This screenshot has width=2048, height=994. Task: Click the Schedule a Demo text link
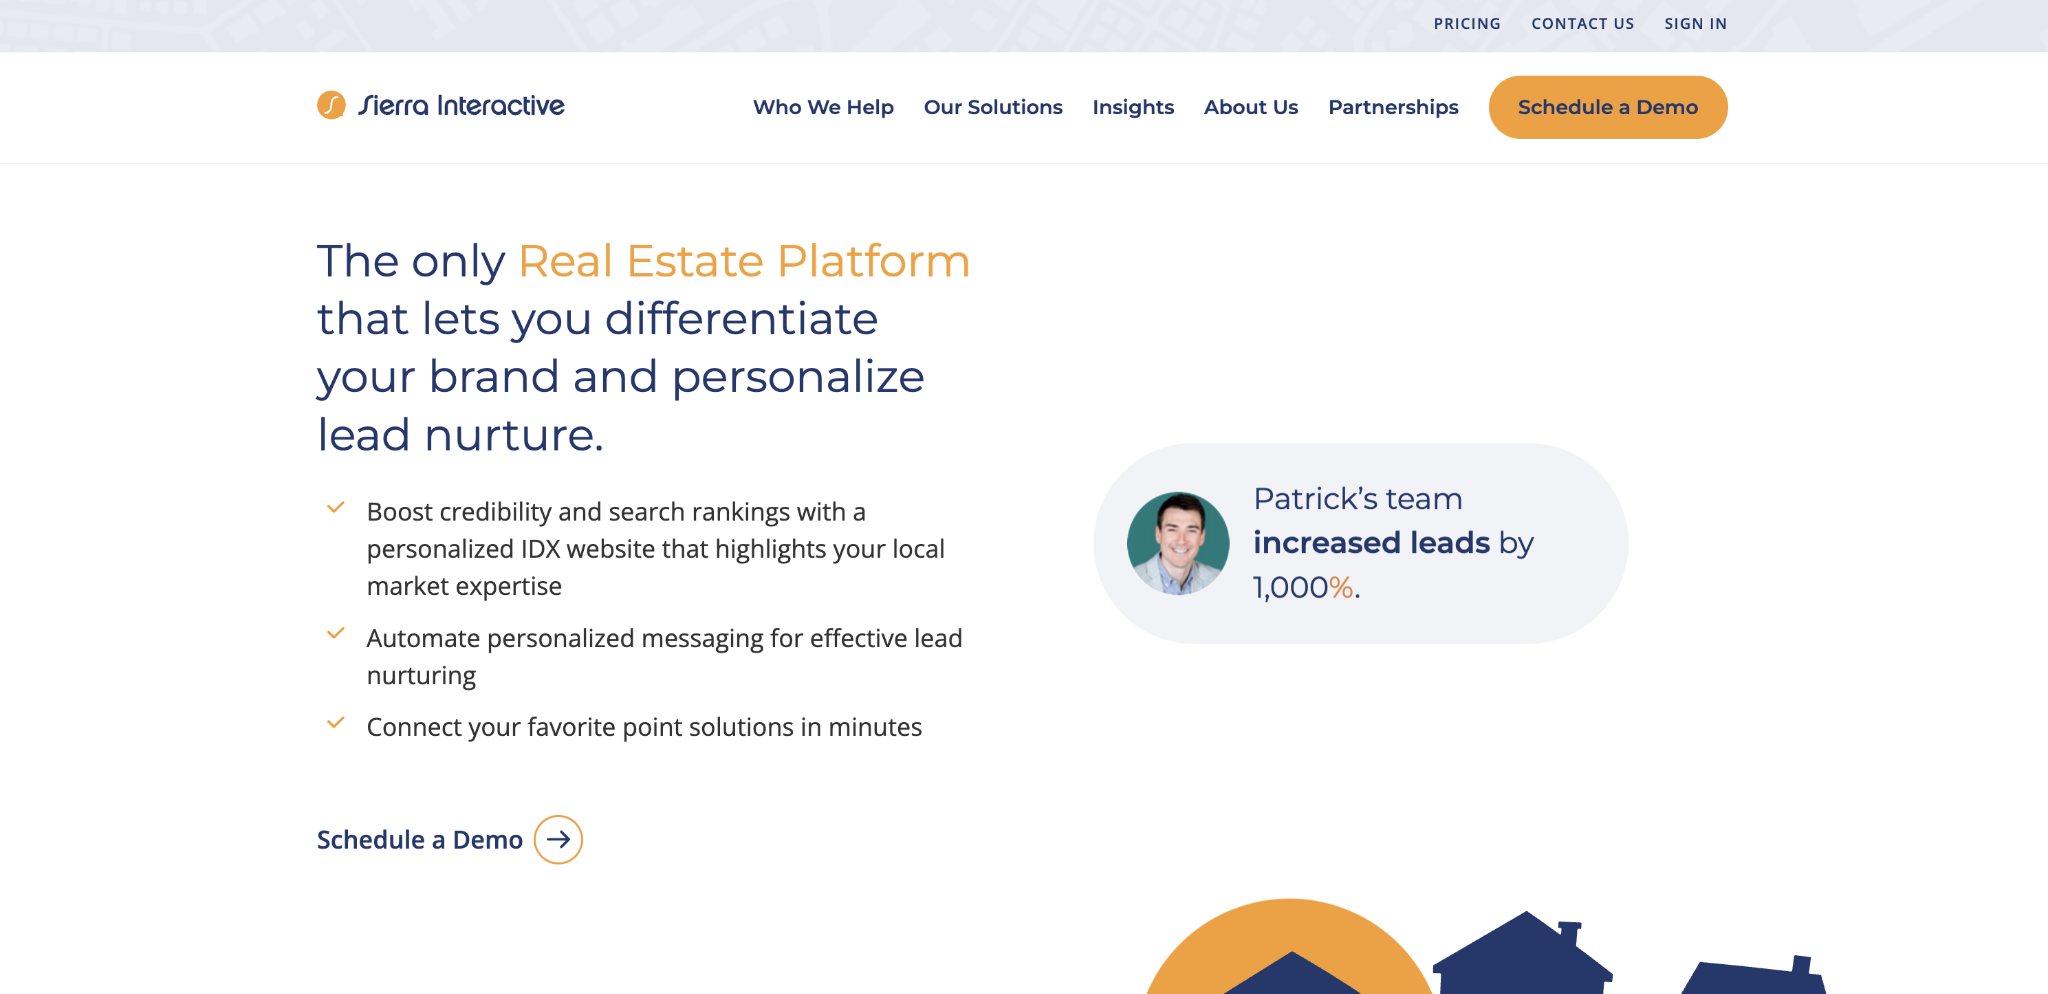coord(419,840)
